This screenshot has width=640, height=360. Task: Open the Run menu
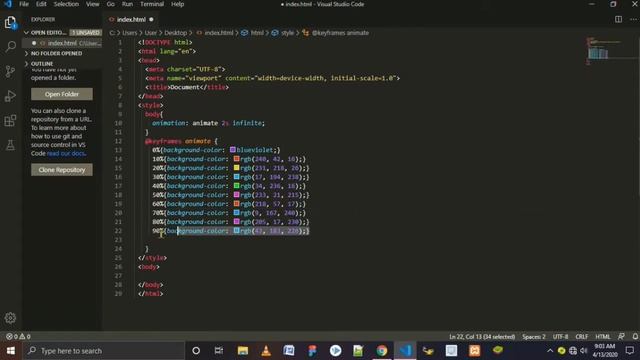[127, 4]
